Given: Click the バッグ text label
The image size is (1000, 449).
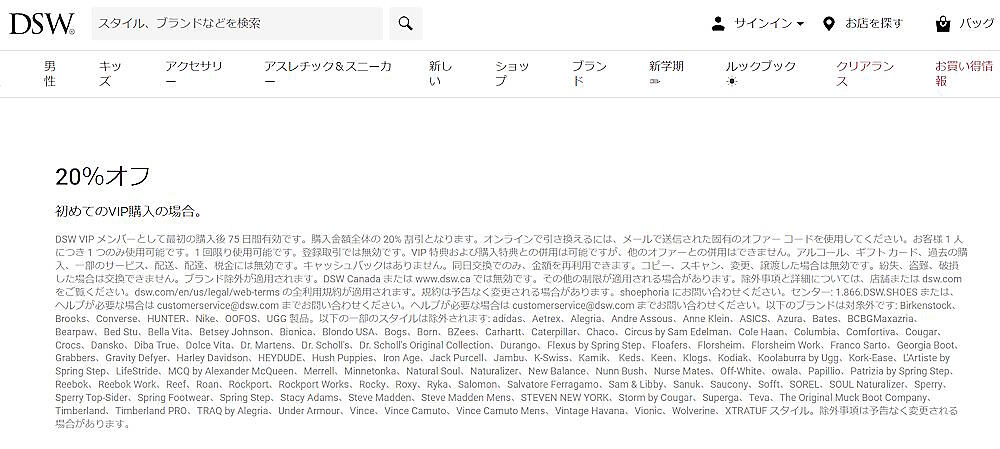Looking at the screenshot, I should [976, 24].
